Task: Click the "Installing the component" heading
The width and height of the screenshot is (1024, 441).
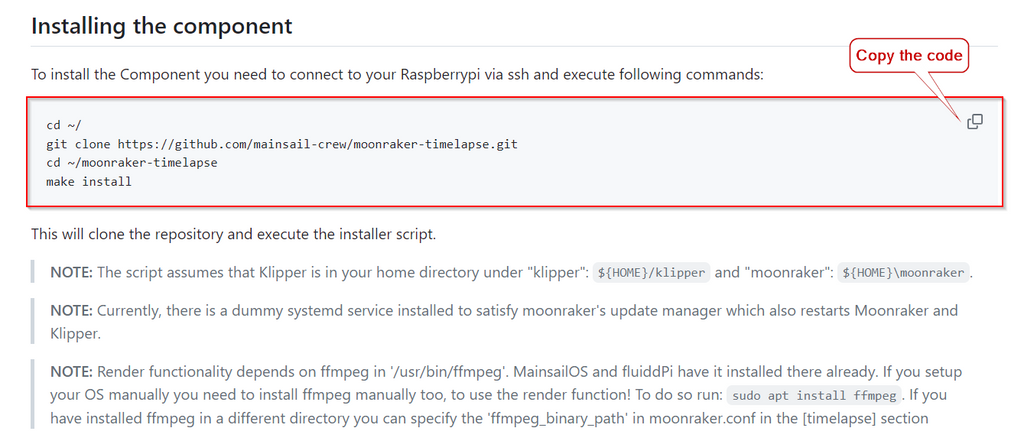Action: tap(161, 25)
